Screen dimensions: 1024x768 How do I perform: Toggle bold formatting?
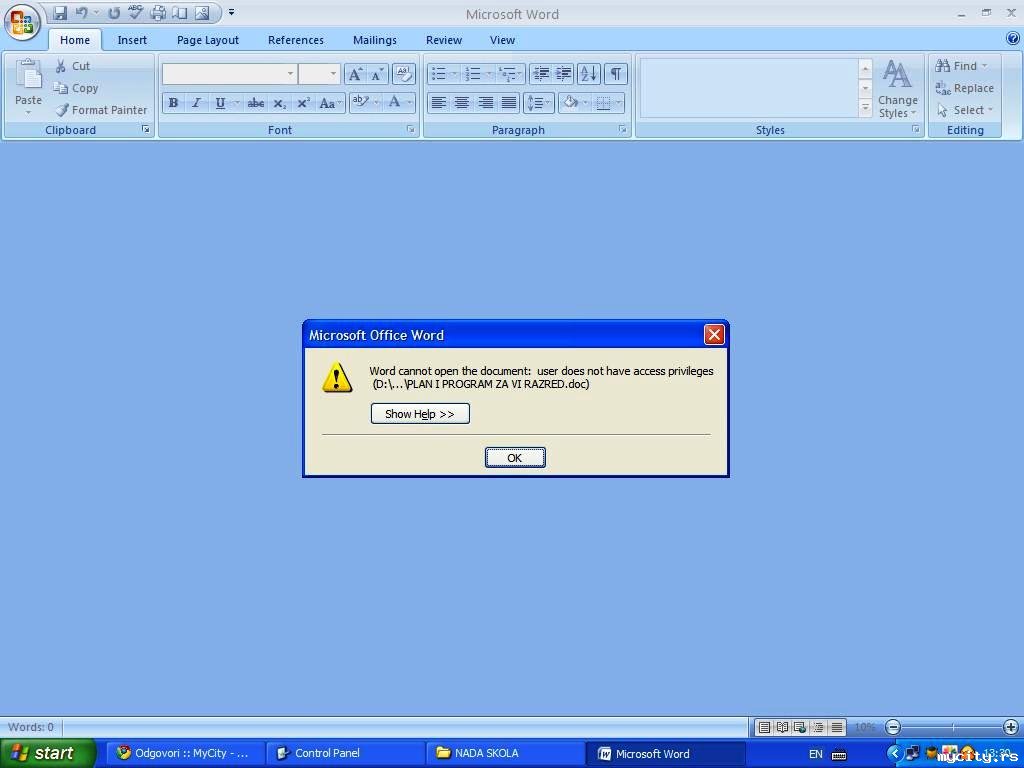pos(173,103)
